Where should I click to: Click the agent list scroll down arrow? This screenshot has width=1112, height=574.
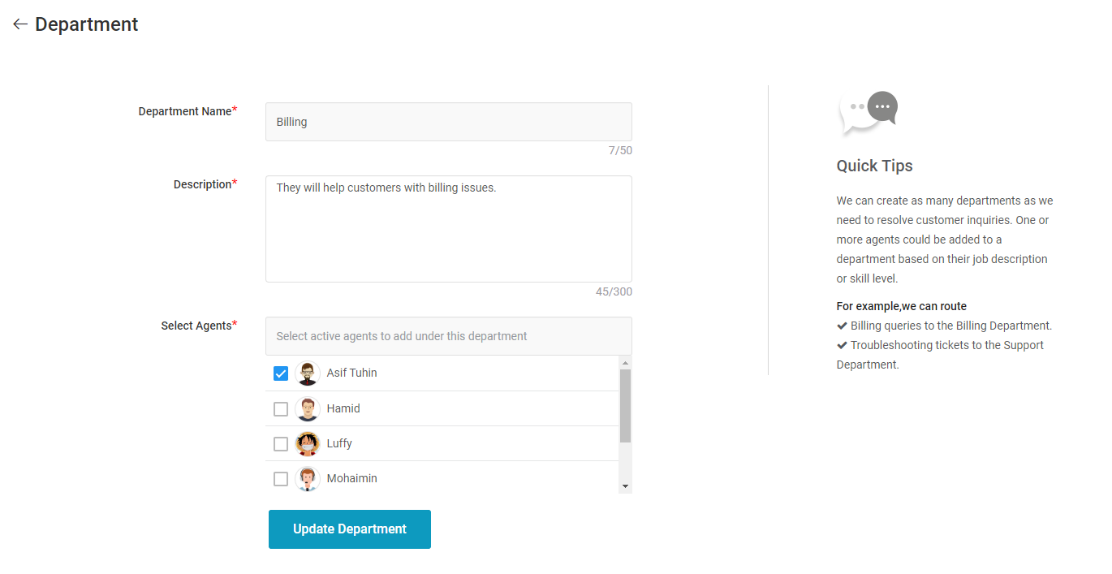pos(625,486)
